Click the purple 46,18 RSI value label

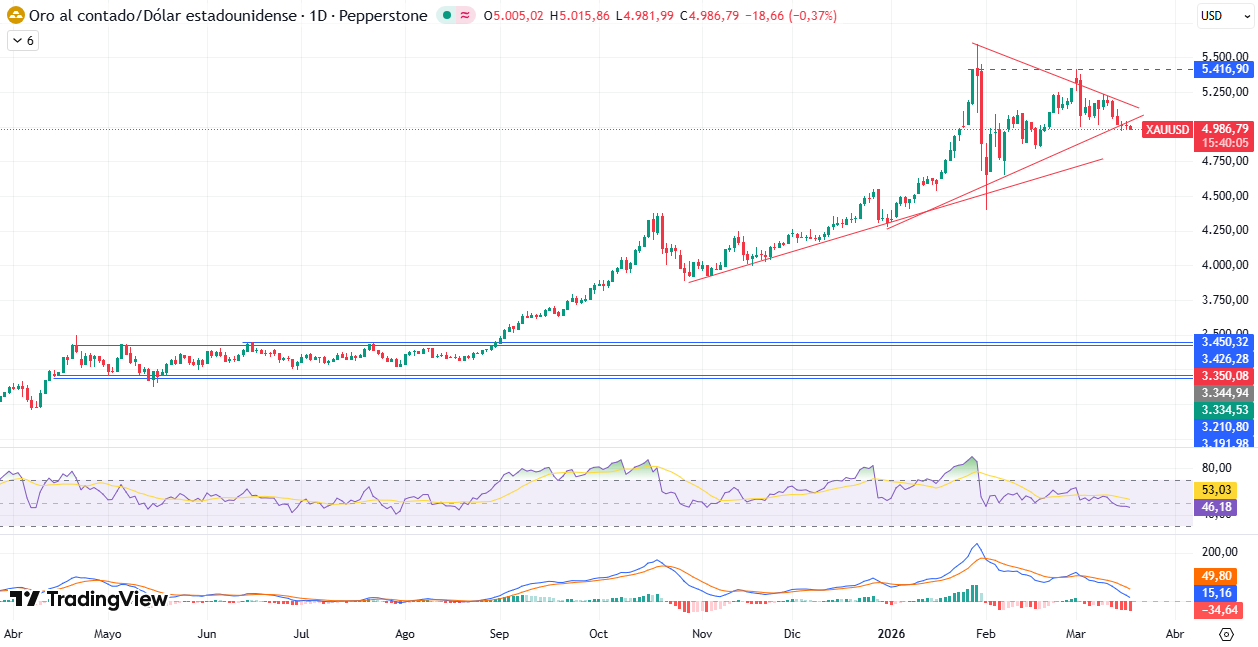(1214, 508)
